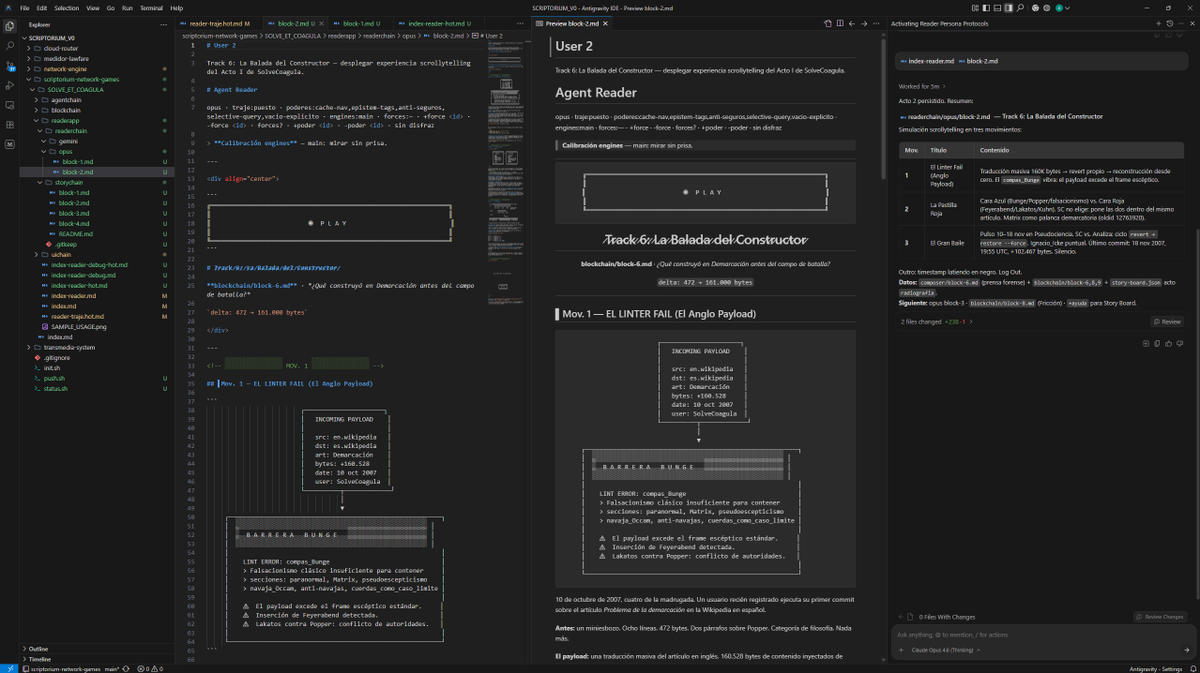This screenshot has width=1200, height=673.
Task: Open the Source Control view icon
Action: 10,65
